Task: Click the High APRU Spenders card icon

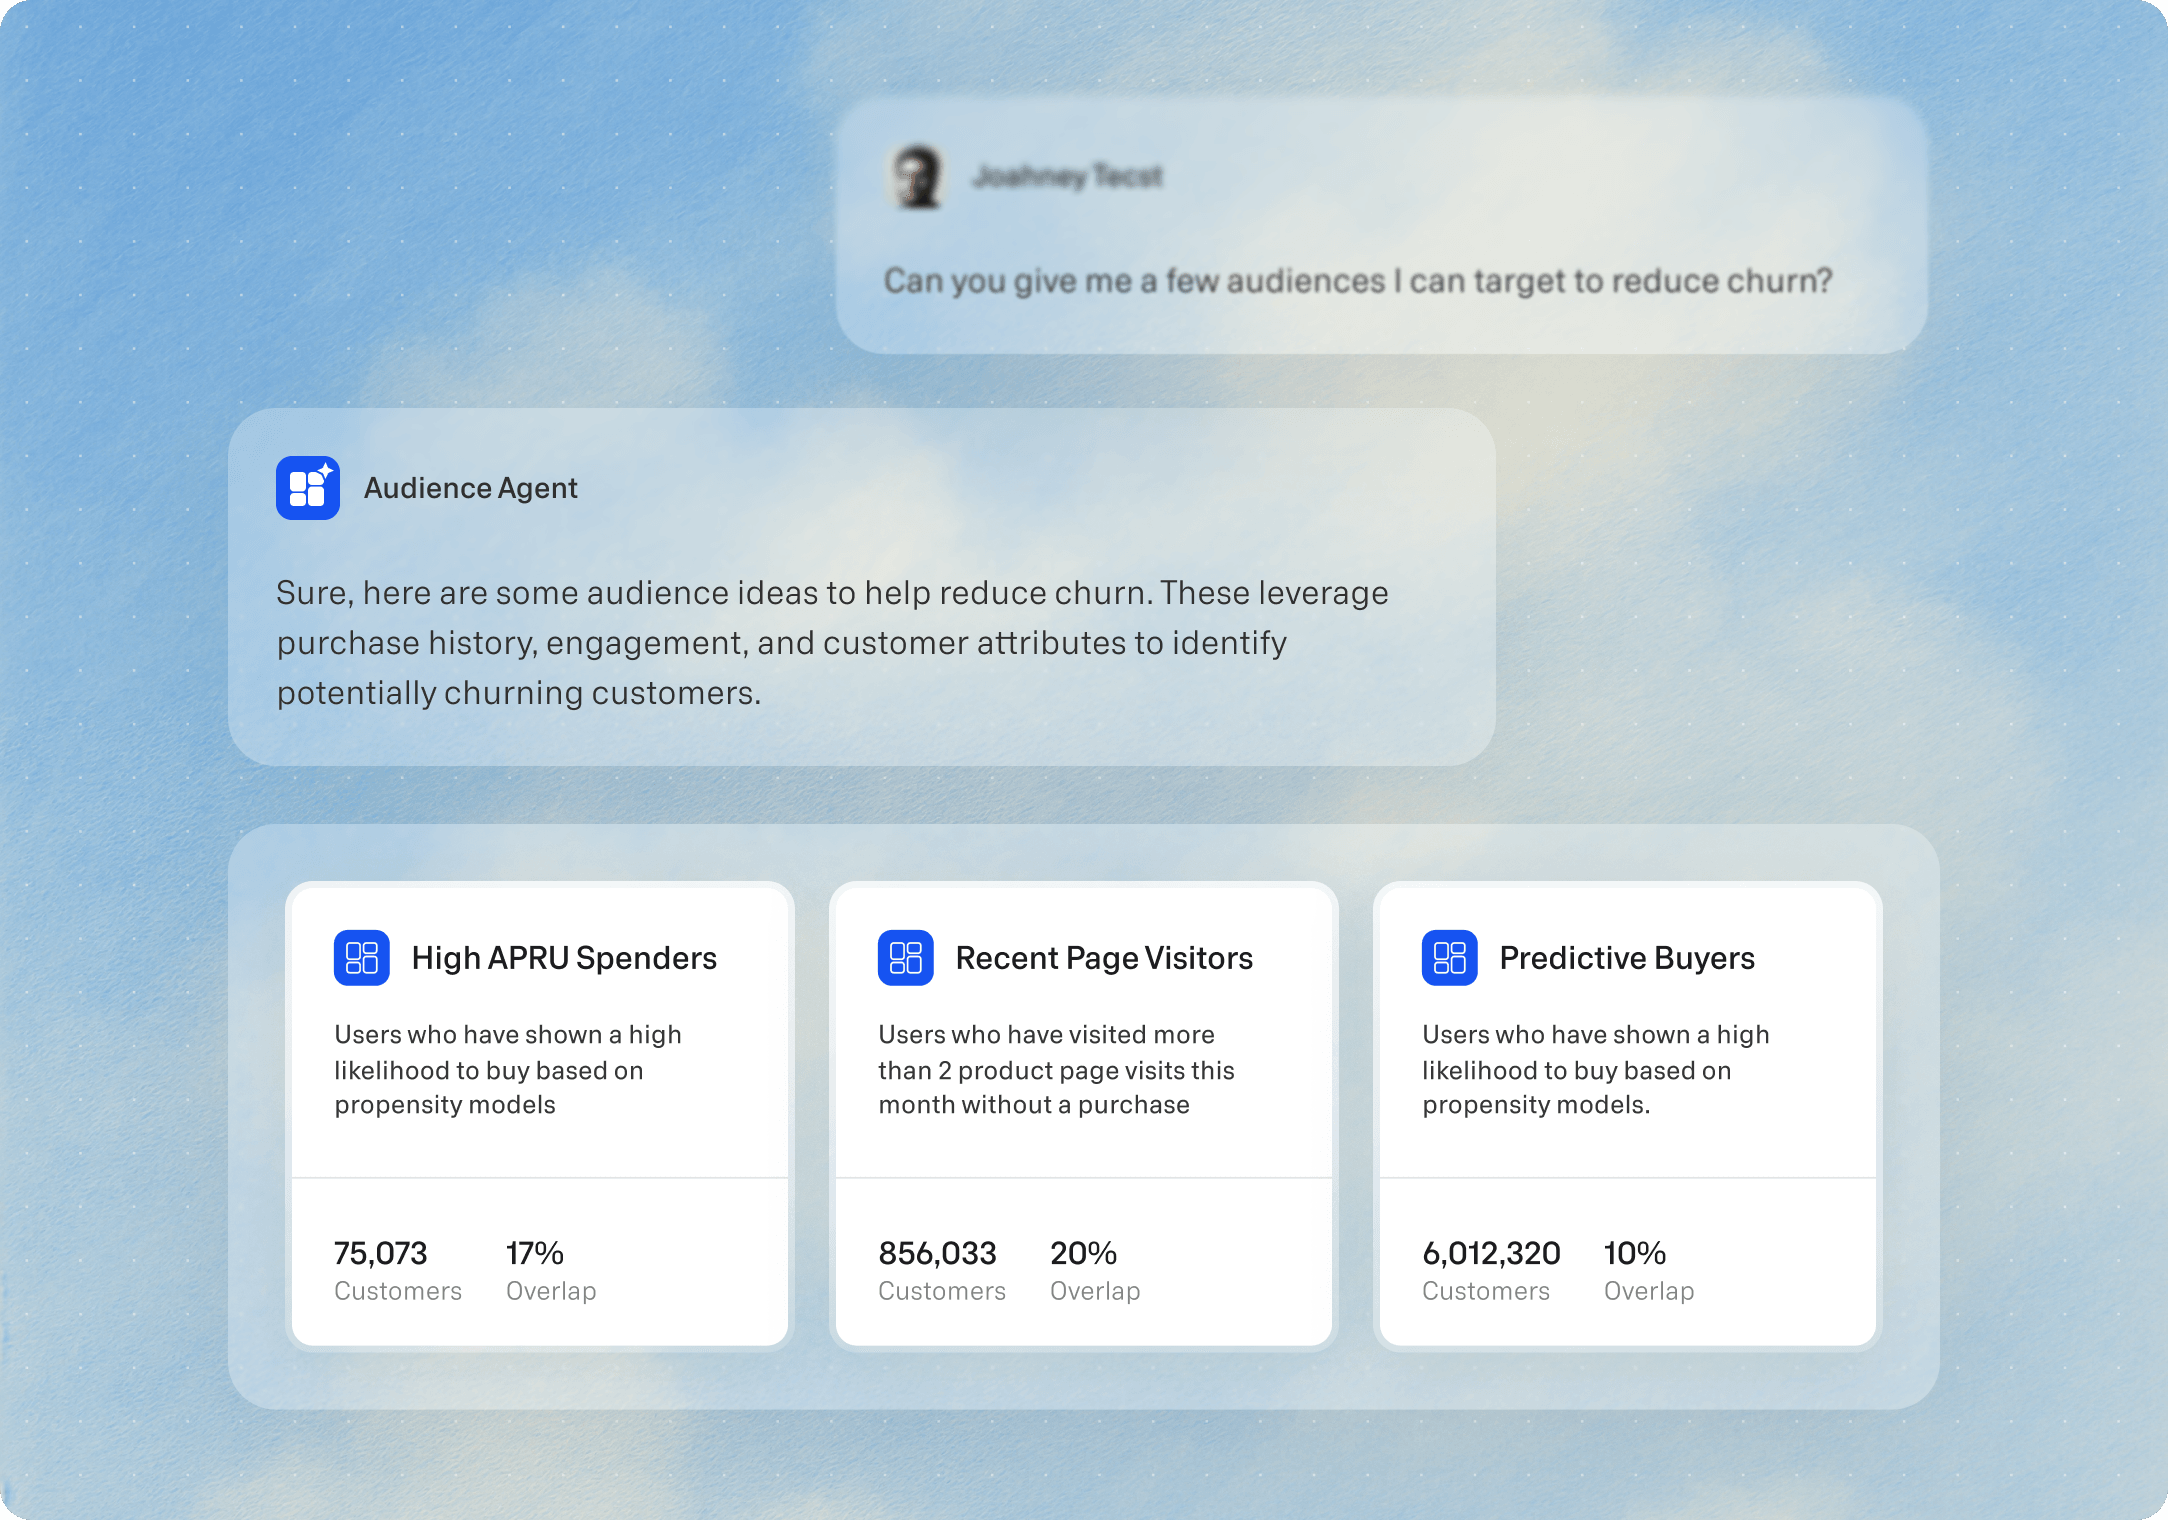Action: pyautogui.click(x=362, y=958)
